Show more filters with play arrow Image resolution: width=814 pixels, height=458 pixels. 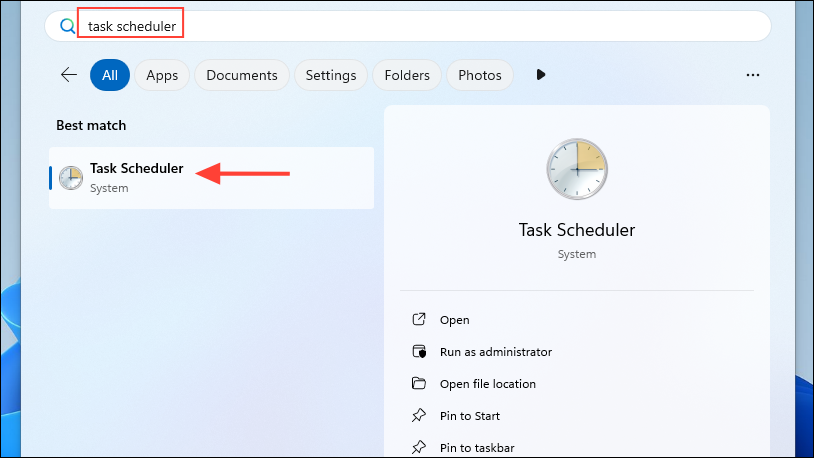[x=540, y=75]
